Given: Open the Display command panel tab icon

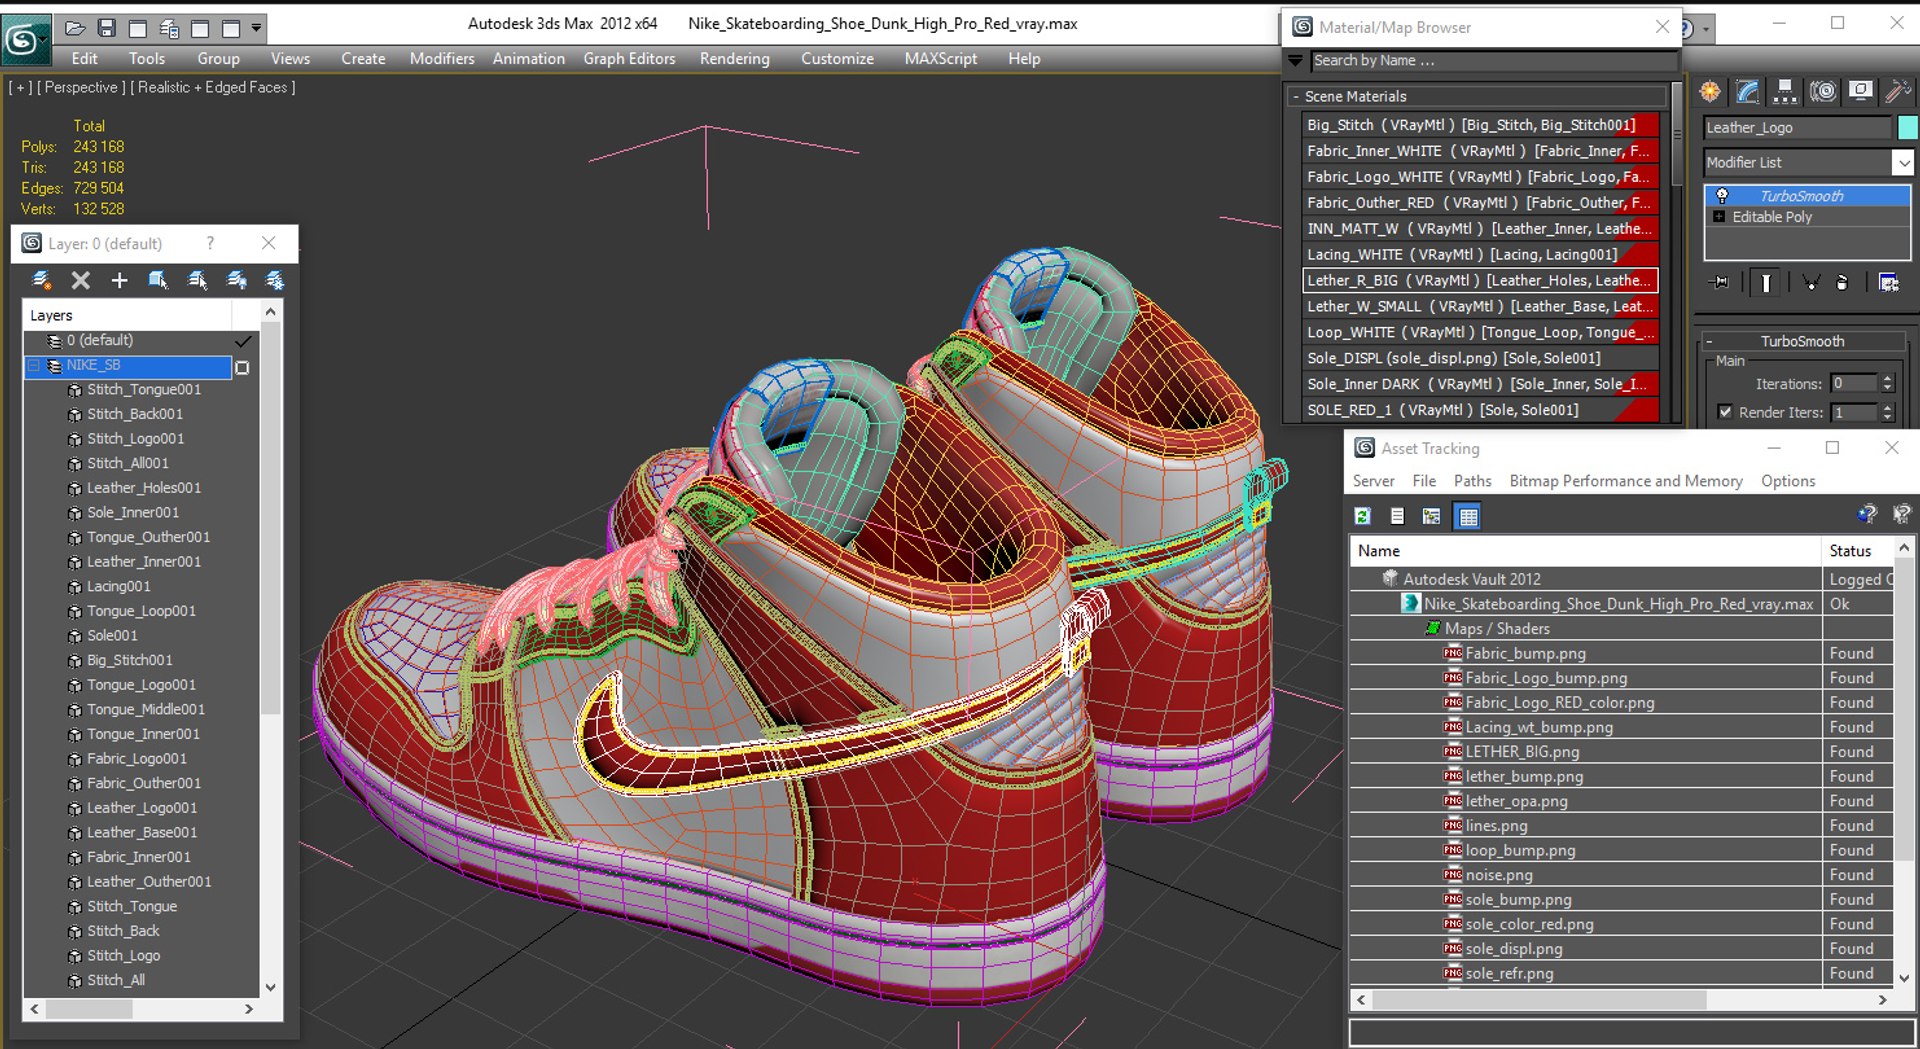Looking at the screenshot, I should point(1860,91).
